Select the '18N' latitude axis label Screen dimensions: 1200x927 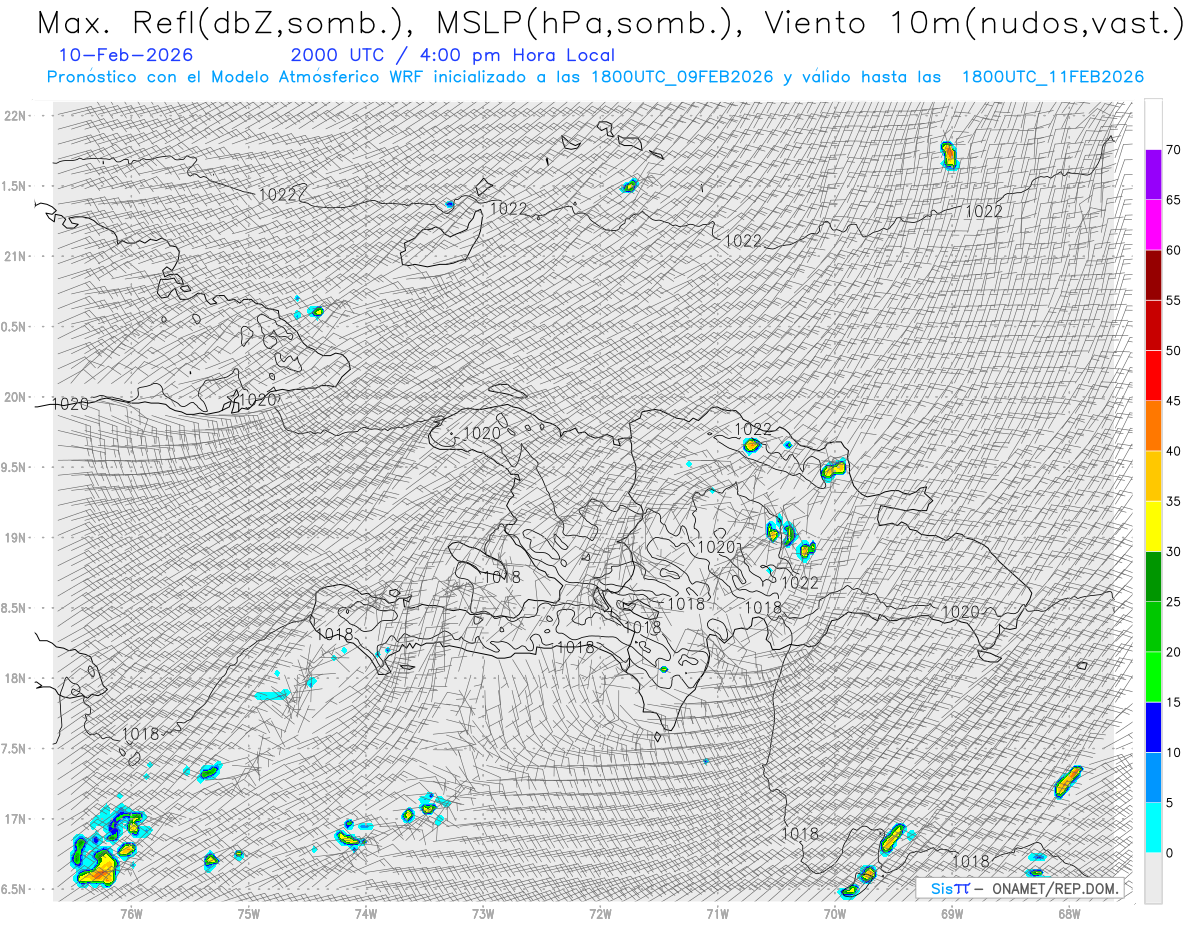point(15,678)
